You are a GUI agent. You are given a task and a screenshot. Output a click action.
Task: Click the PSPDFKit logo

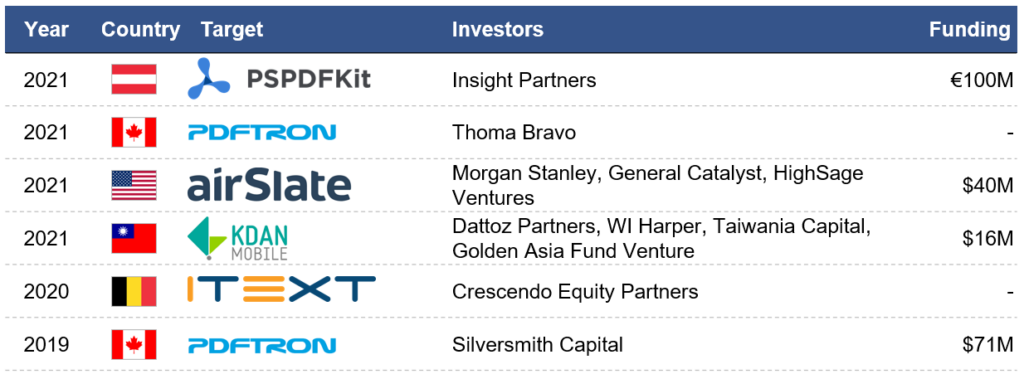click(279, 80)
